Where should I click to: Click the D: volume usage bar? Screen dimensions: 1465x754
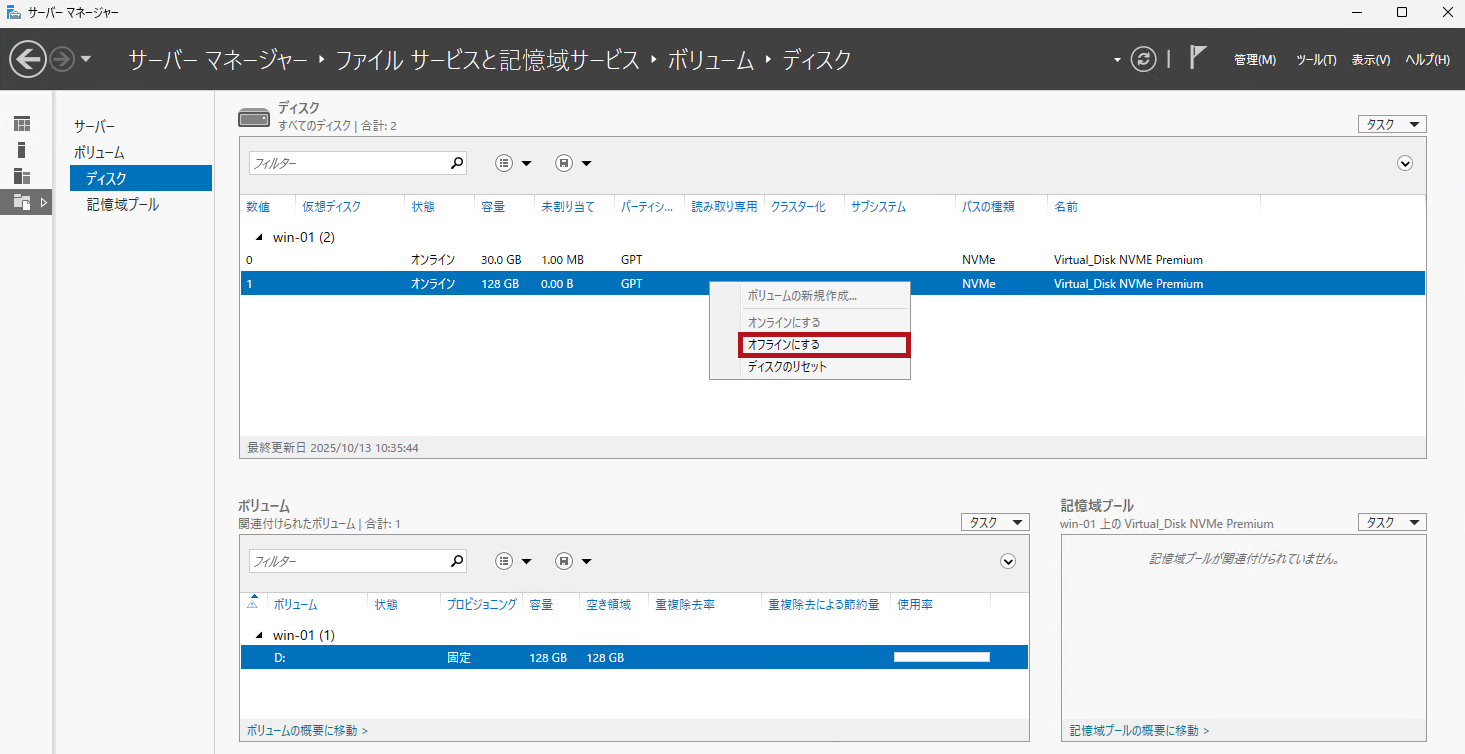pos(941,657)
